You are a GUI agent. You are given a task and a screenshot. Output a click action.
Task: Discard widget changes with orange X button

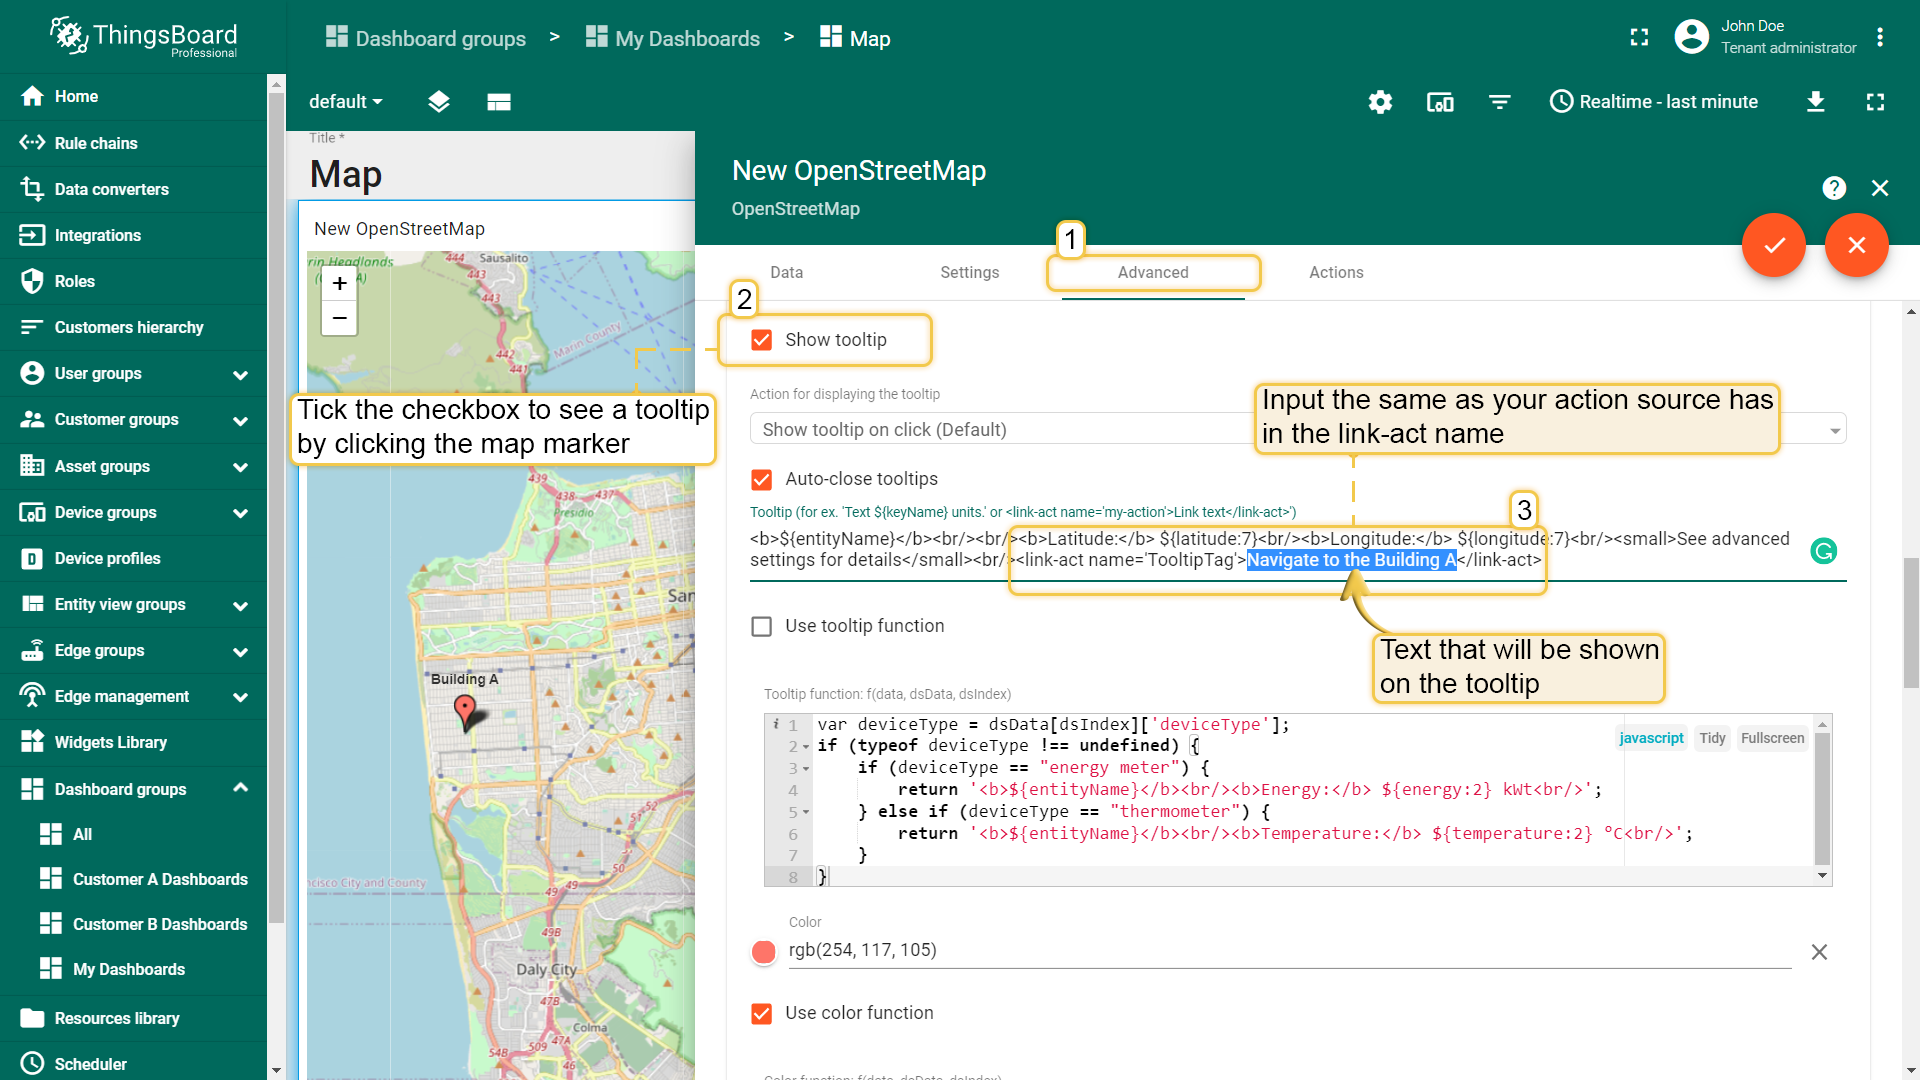(1857, 245)
